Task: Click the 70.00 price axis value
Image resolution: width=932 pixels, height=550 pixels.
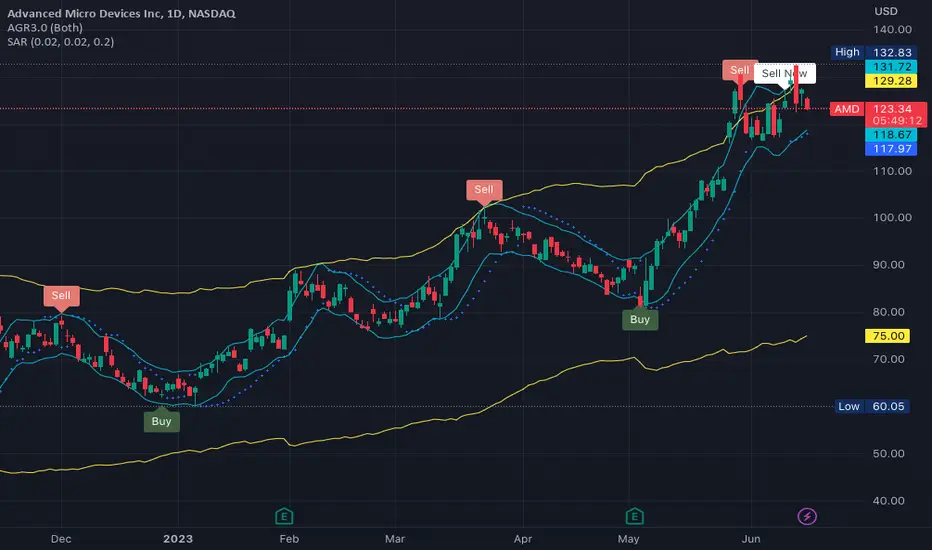Action: point(889,359)
